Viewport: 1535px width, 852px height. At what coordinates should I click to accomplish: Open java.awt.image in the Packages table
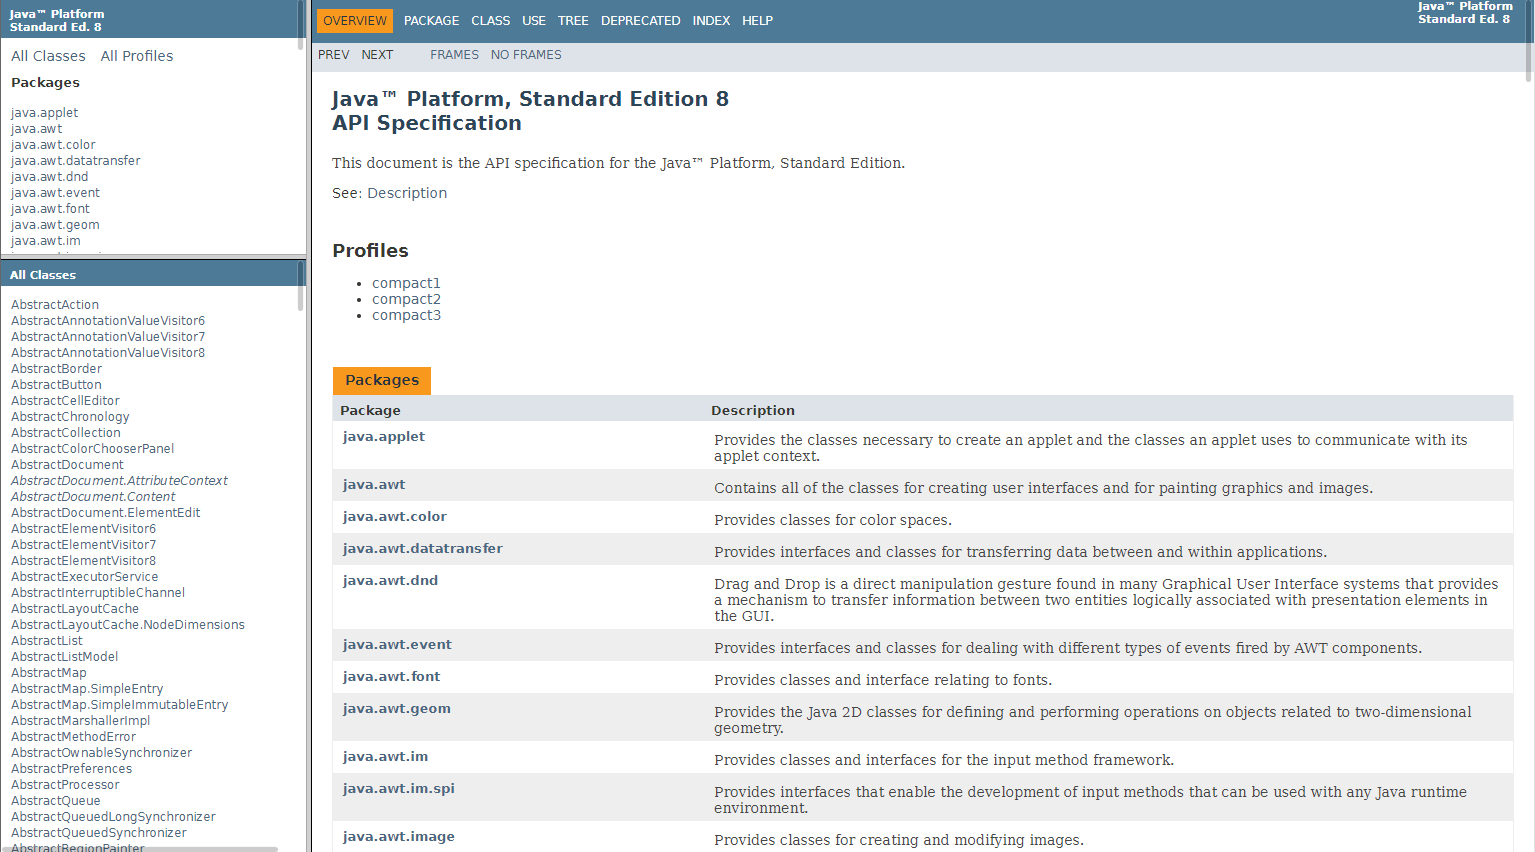(399, 836)
